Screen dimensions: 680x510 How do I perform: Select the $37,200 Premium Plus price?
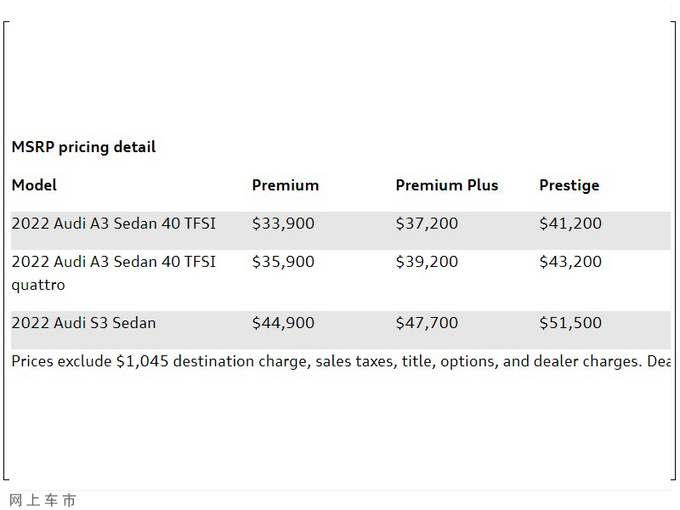(x=427, y=223)
